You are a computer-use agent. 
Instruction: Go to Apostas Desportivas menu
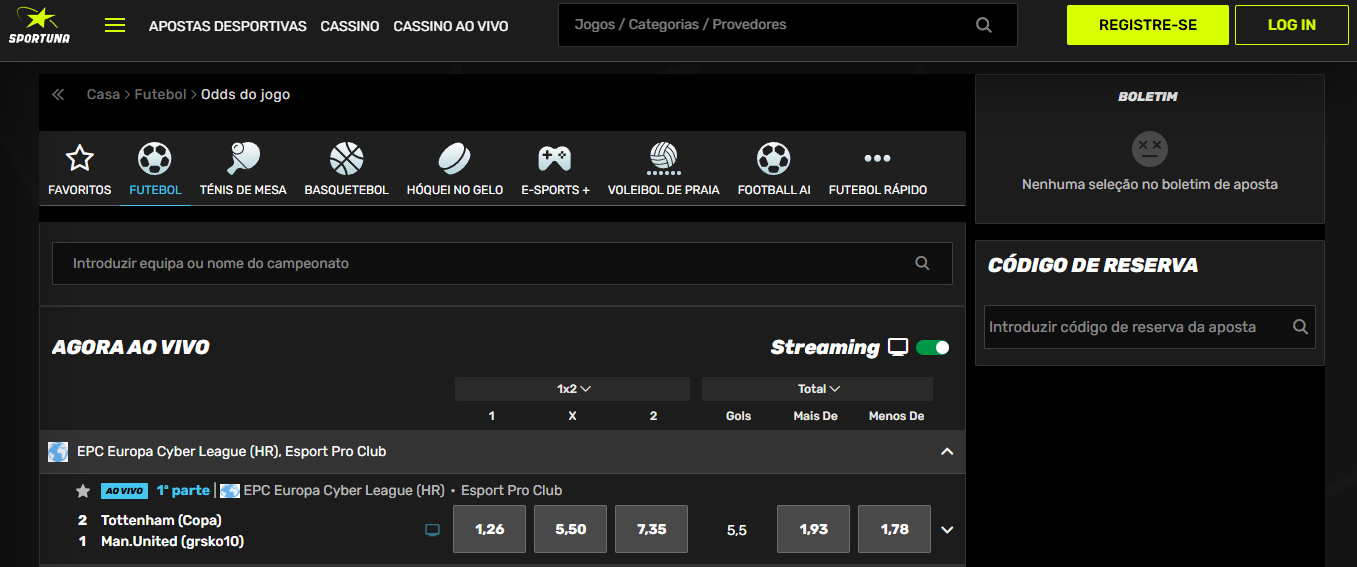tap(227, 26)
